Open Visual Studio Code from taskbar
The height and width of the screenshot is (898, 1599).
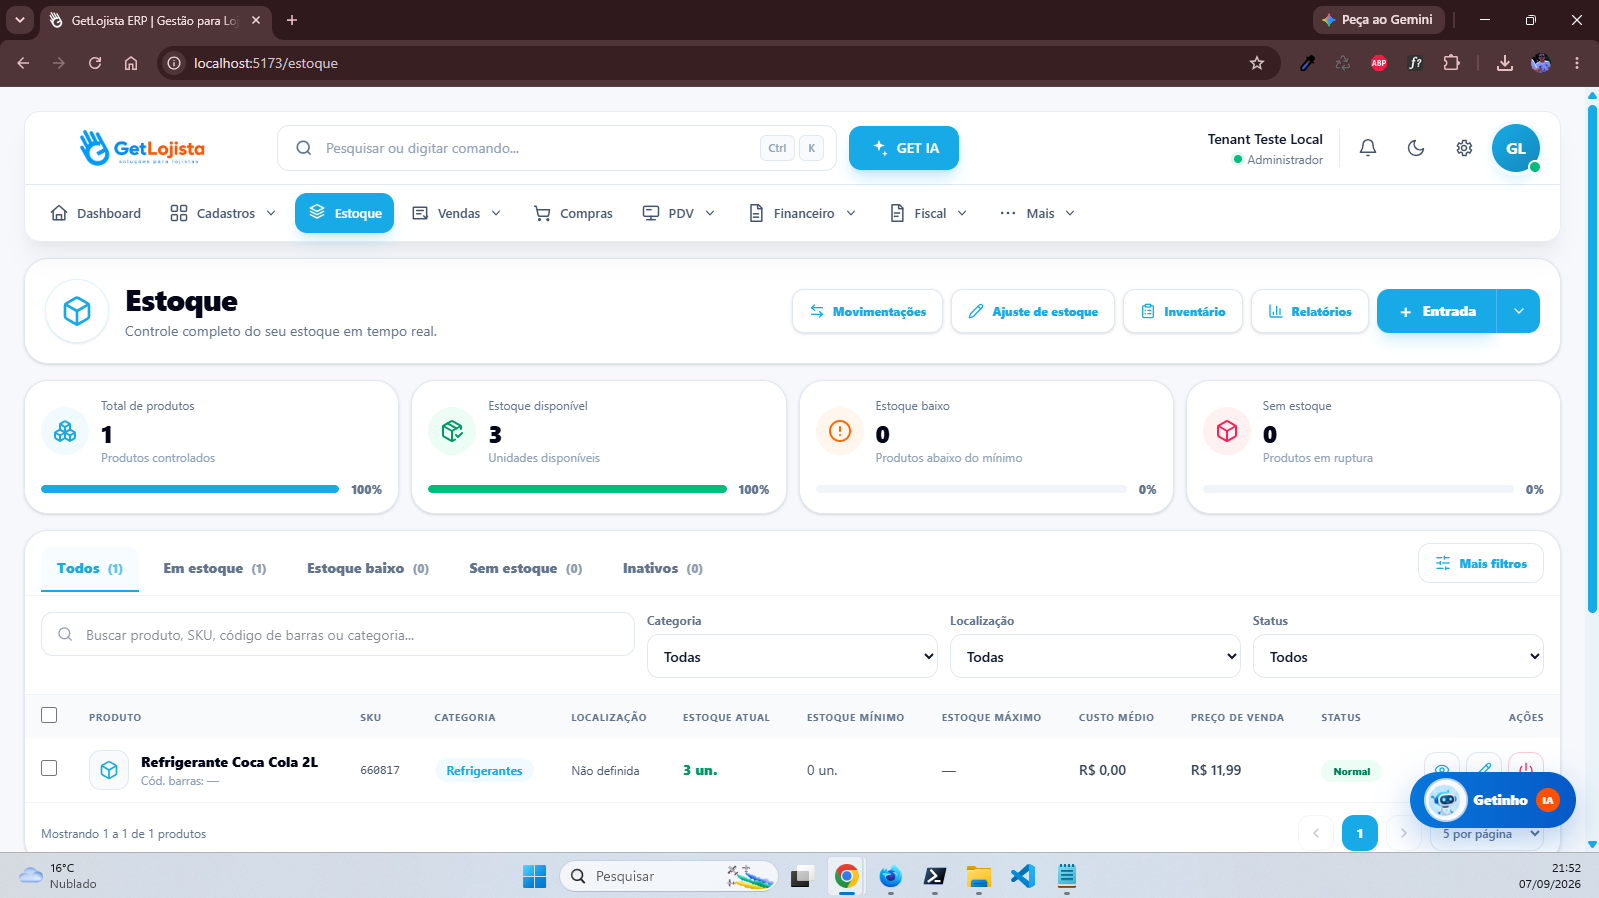pyautogui.click(x=1022, y=876)
